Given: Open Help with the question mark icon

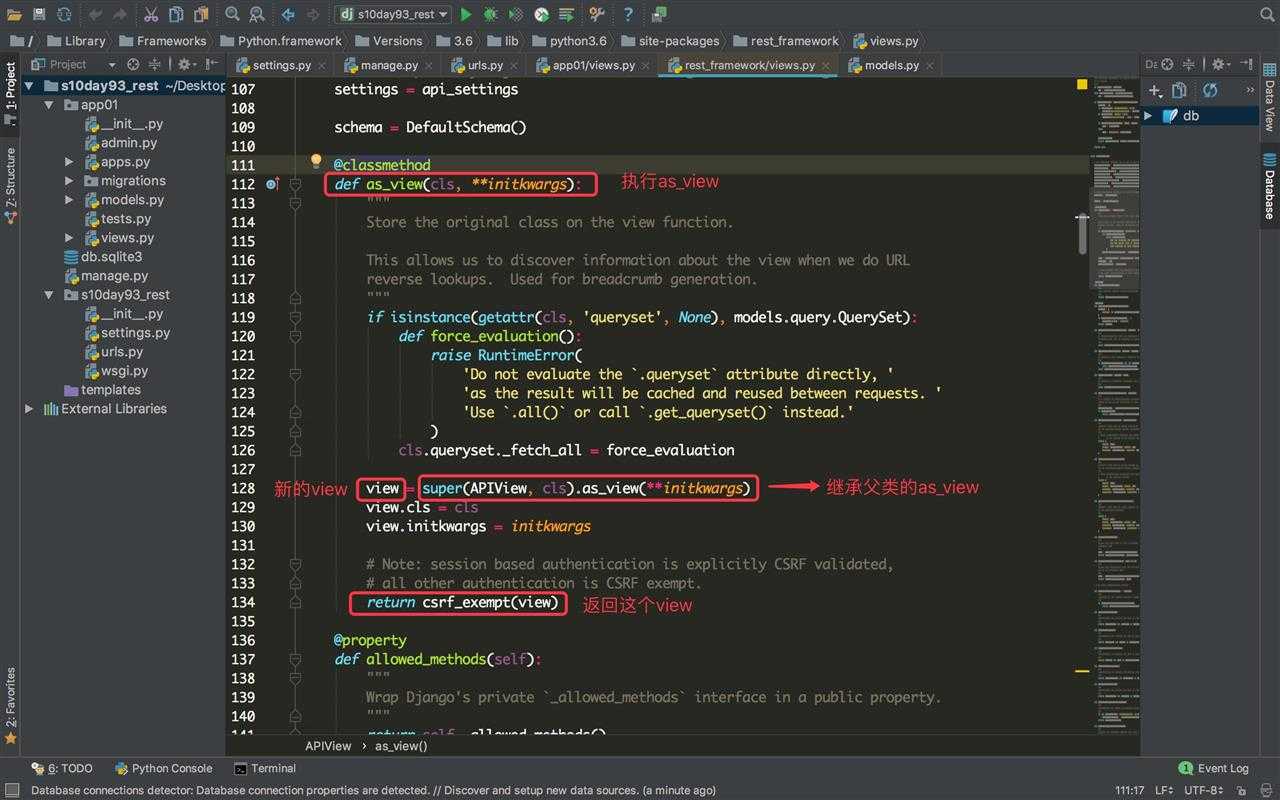Looking at the screenshot, I should click(x=628, y=14).
